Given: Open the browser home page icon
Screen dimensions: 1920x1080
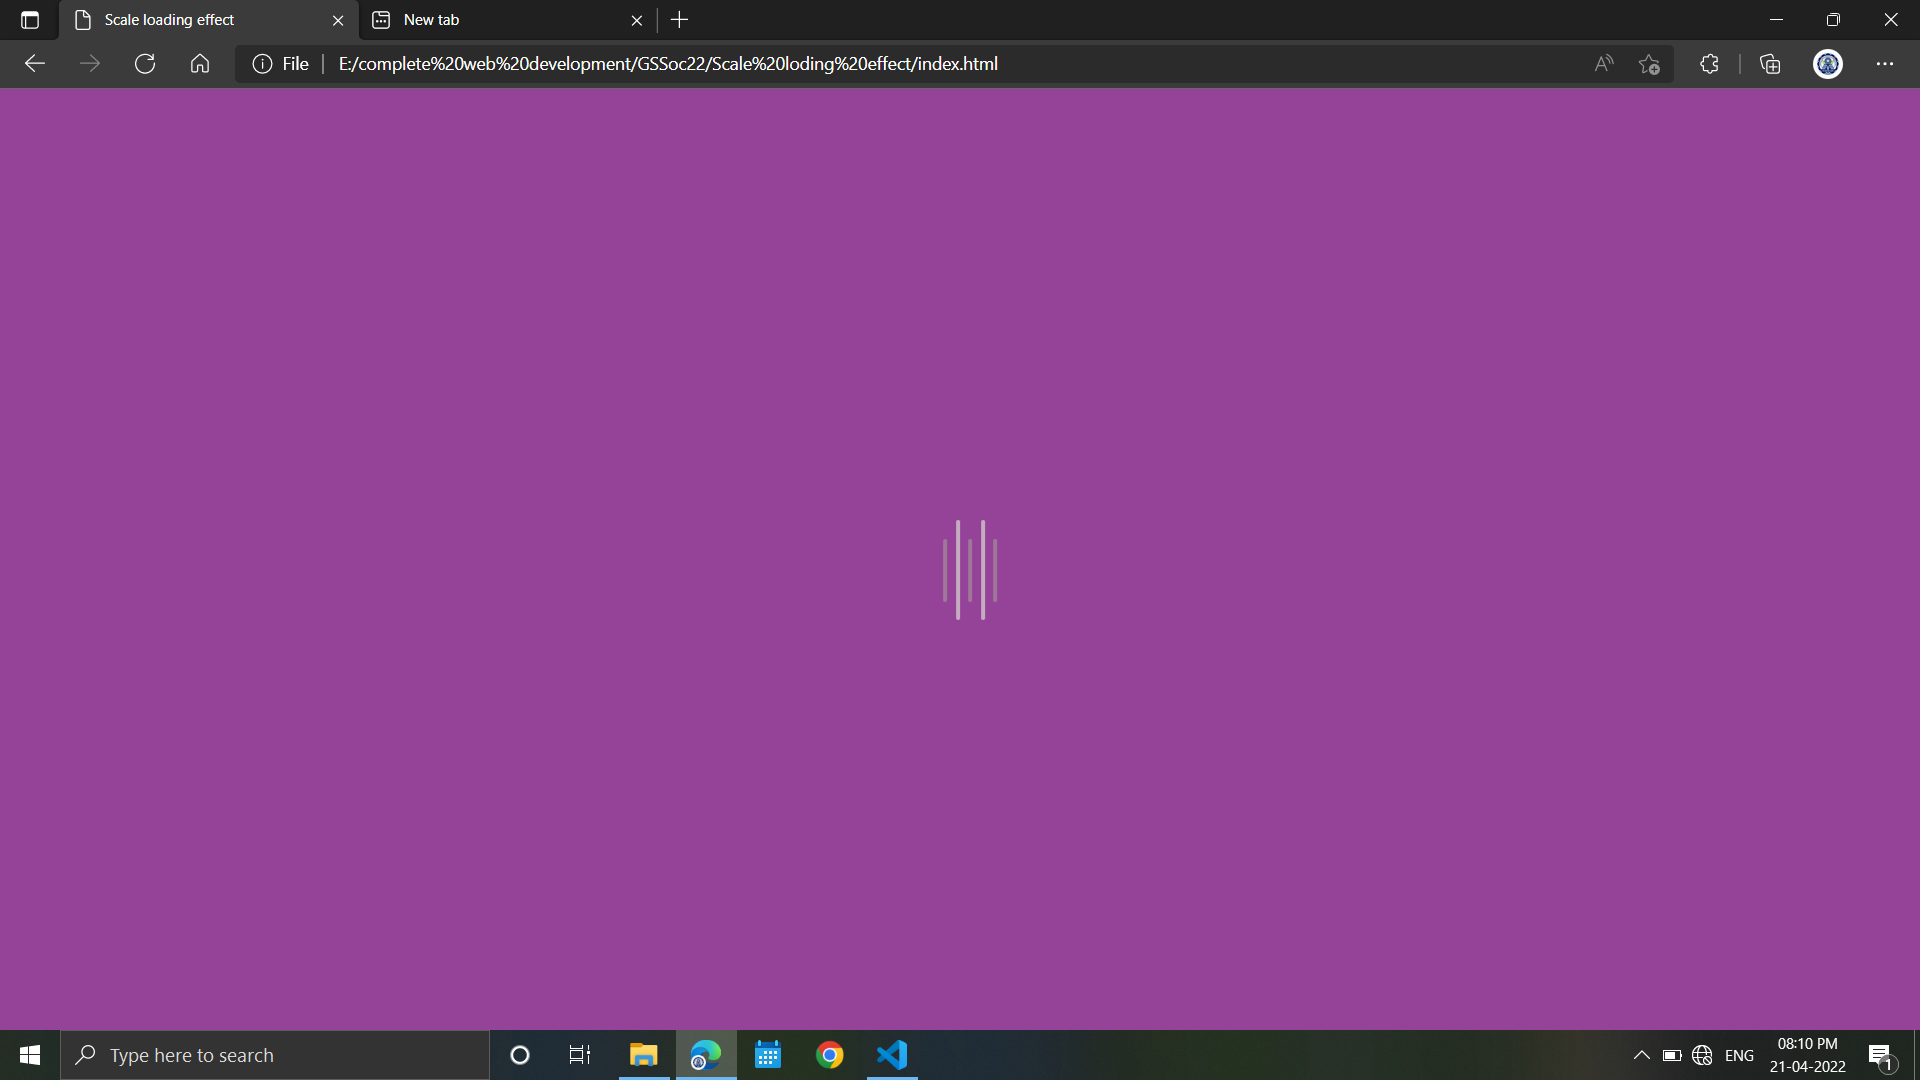Looking at the screenshot, I should coord(199,63).
